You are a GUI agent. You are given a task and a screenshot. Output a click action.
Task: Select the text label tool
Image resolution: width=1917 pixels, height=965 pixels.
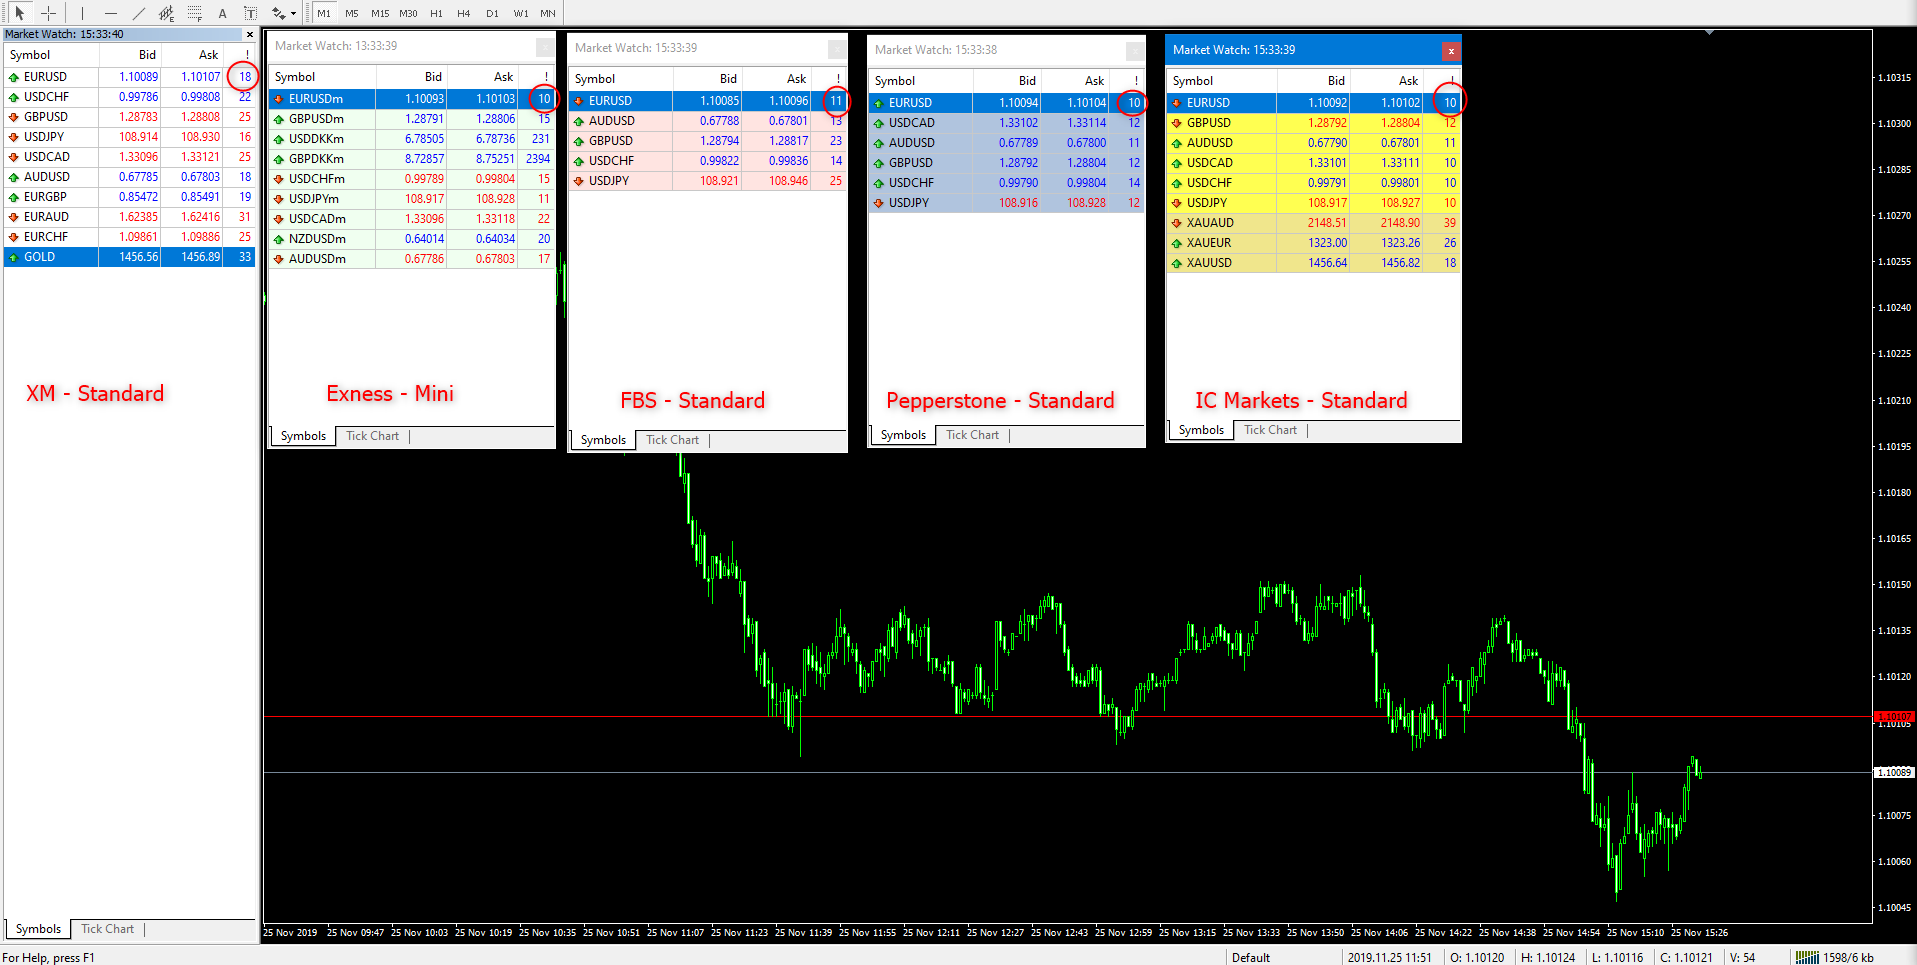click(x=250, y=13)
